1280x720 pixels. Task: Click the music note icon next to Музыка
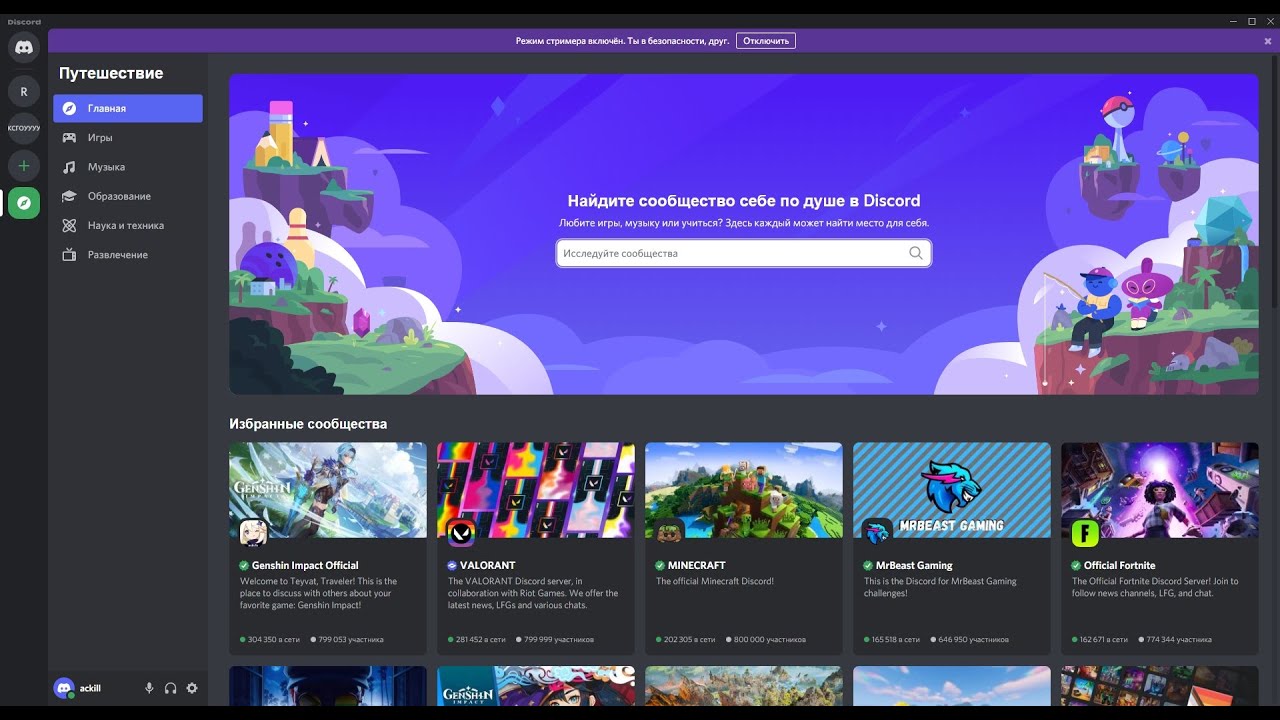69,167
